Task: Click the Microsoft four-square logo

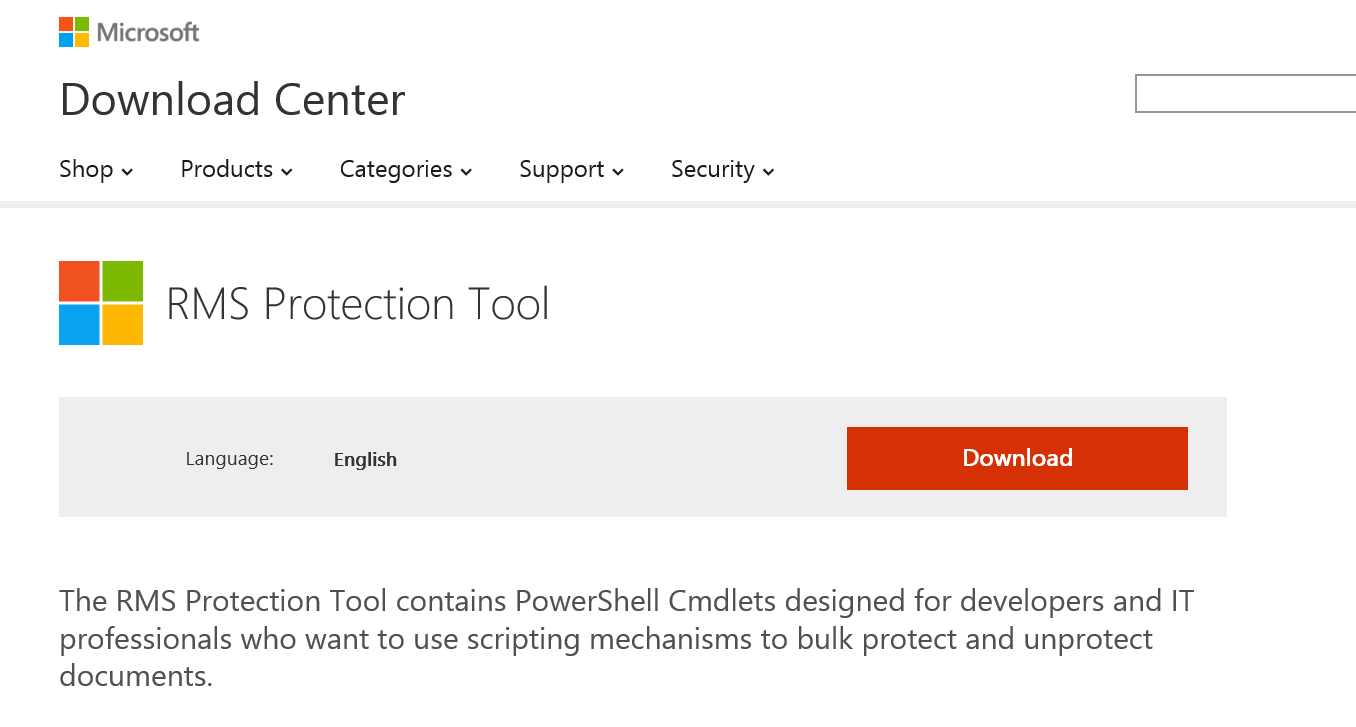Action: click(x=72, y=31)
